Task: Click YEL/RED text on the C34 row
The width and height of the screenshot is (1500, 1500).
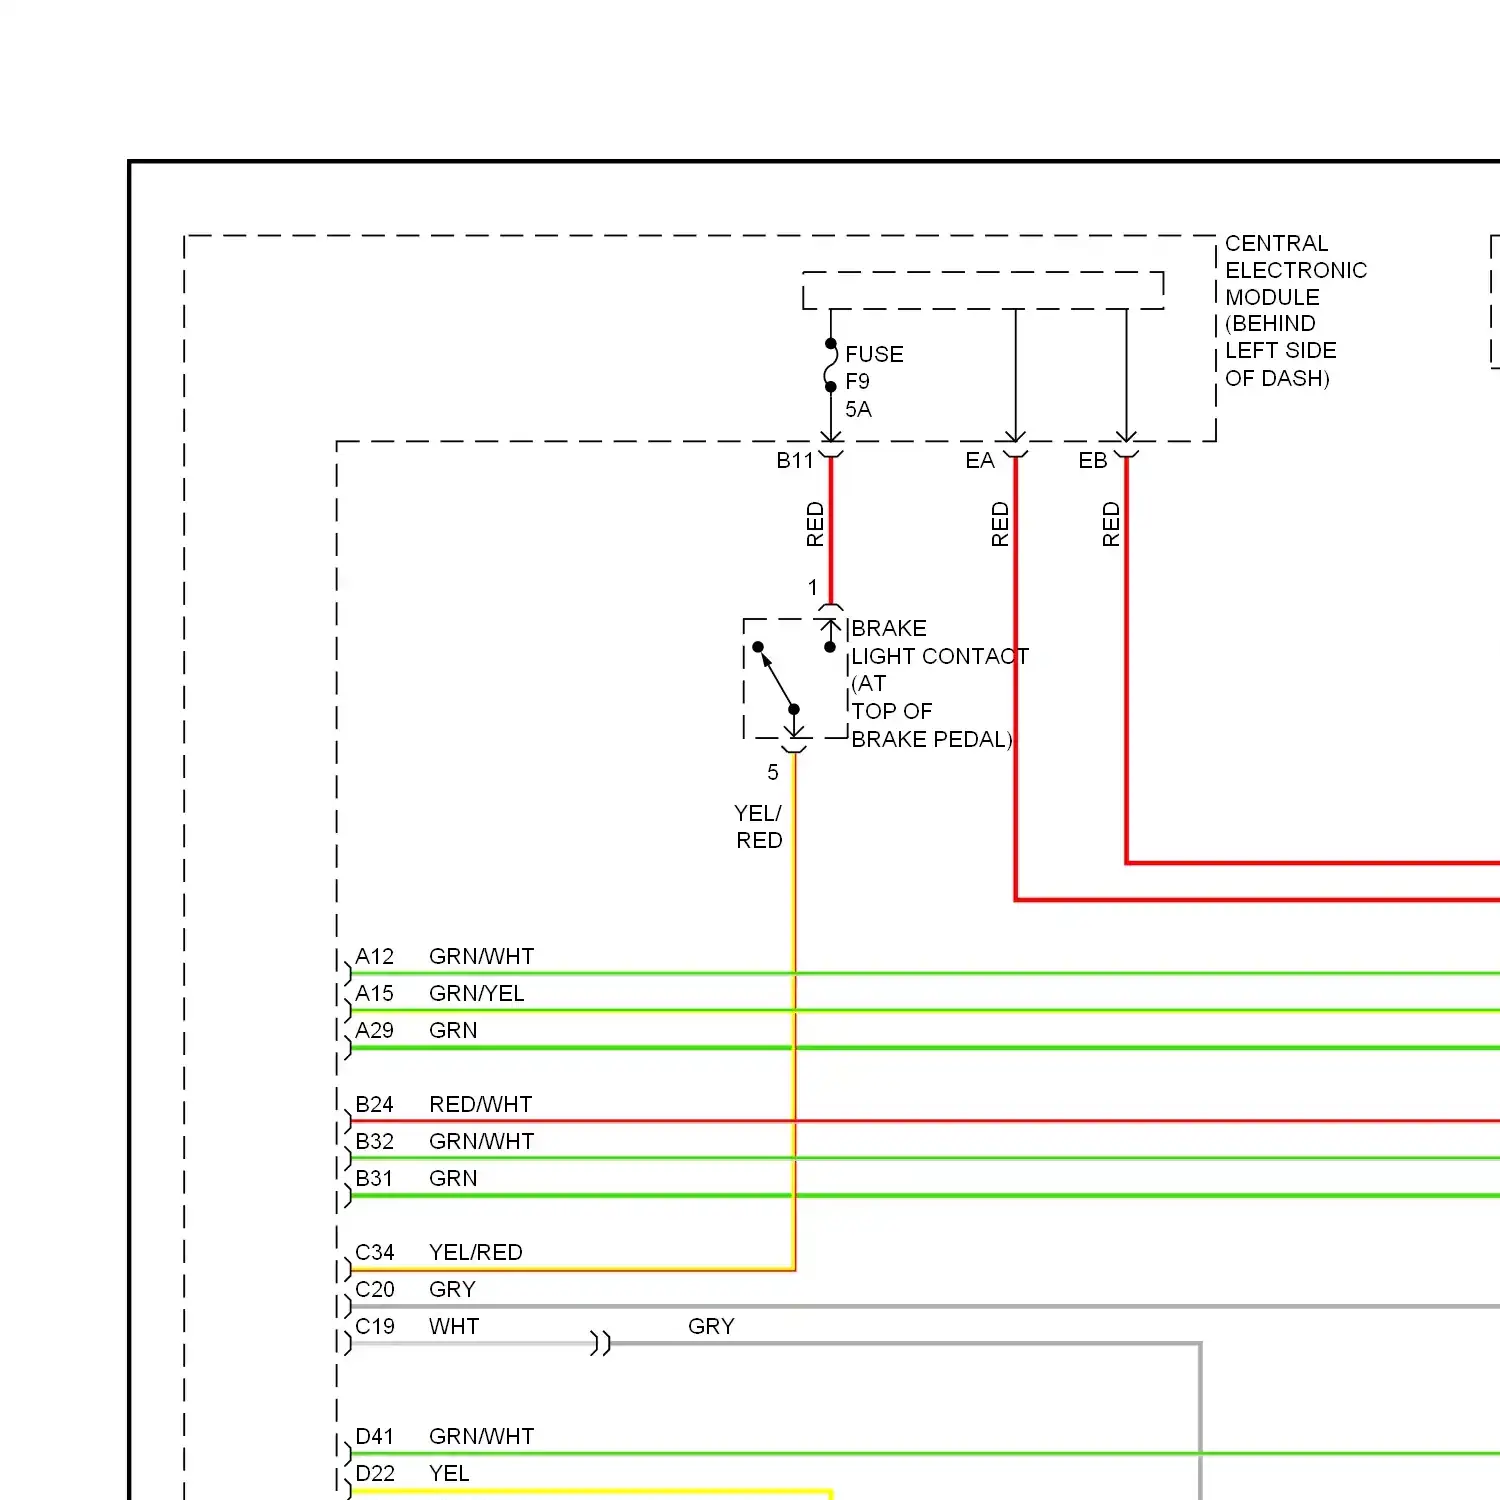Action: click(476, 1253)
